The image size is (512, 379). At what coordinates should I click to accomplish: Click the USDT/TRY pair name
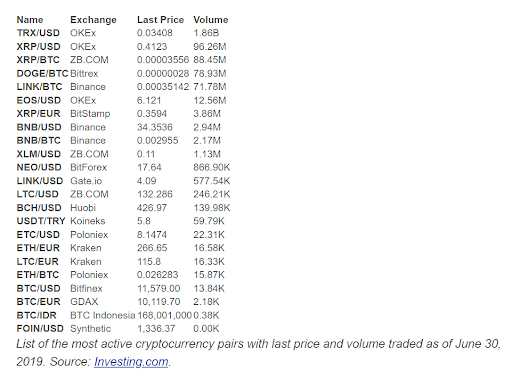point(41,221)
